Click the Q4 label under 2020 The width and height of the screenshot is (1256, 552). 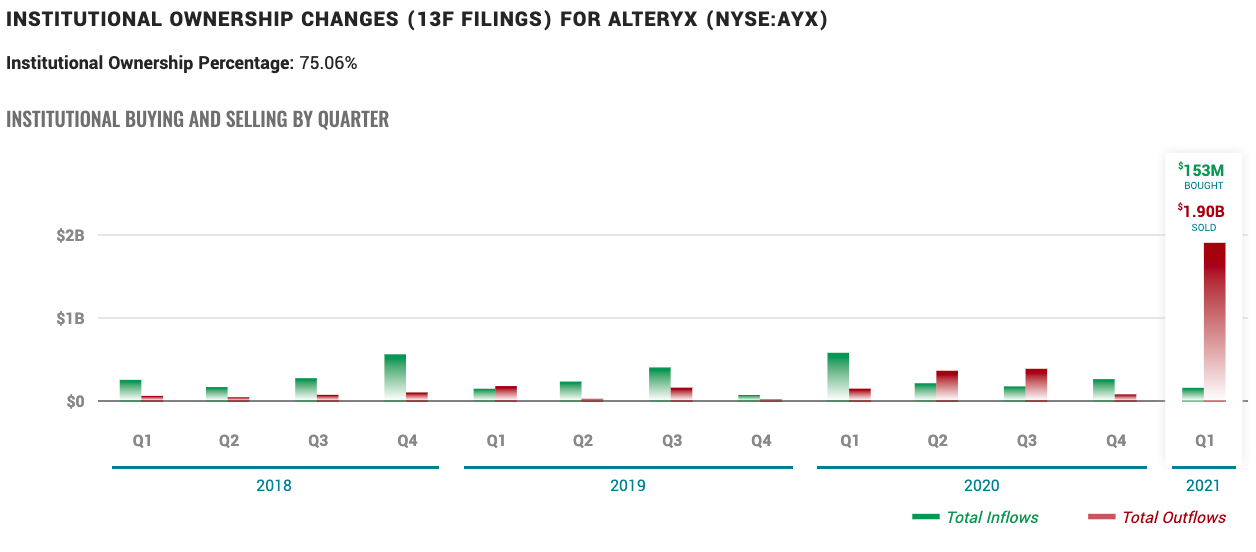pyautogui.click(x=1116, y=441)
